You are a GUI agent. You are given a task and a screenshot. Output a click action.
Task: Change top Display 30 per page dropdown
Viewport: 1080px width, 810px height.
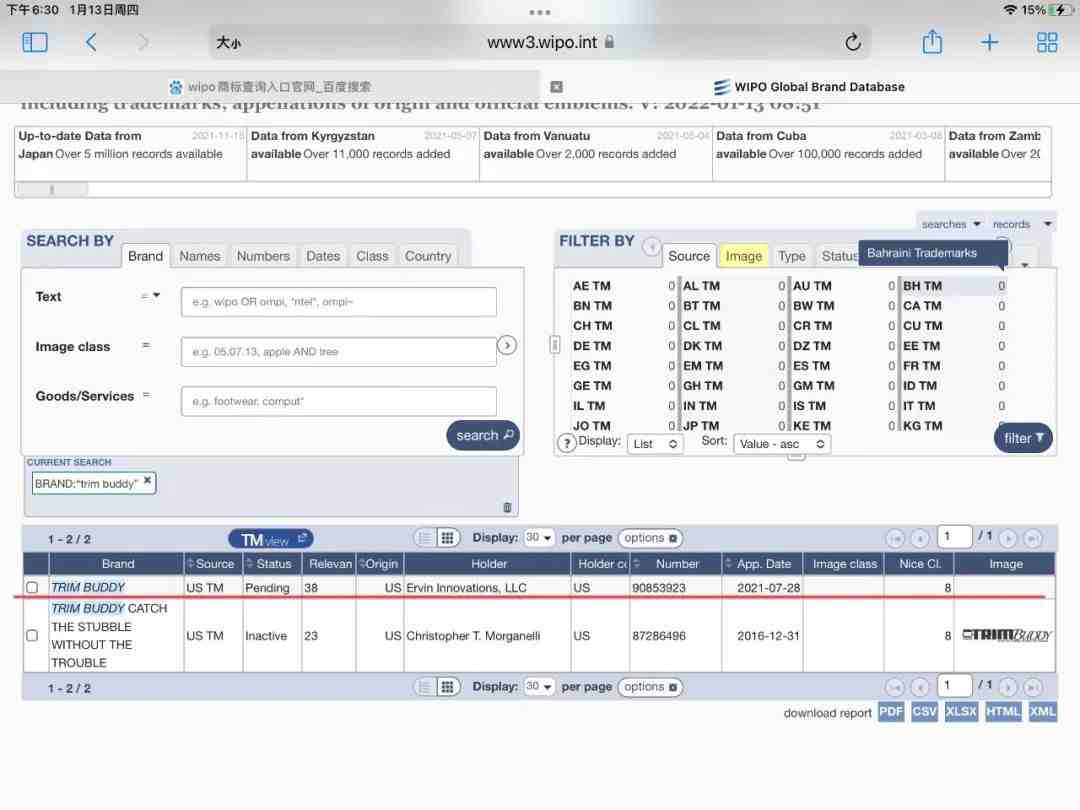pyautogui.click(x=539, y=537)
